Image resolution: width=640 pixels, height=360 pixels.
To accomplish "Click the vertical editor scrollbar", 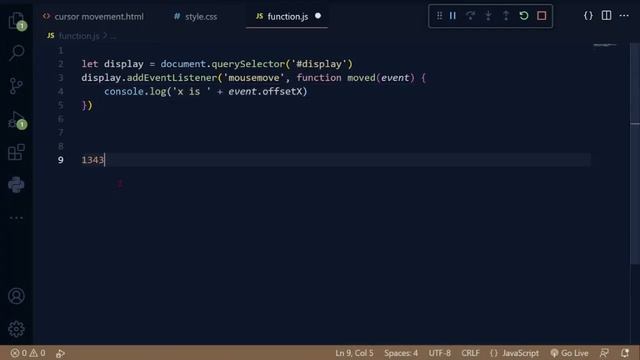I will (x=635, y=153).
